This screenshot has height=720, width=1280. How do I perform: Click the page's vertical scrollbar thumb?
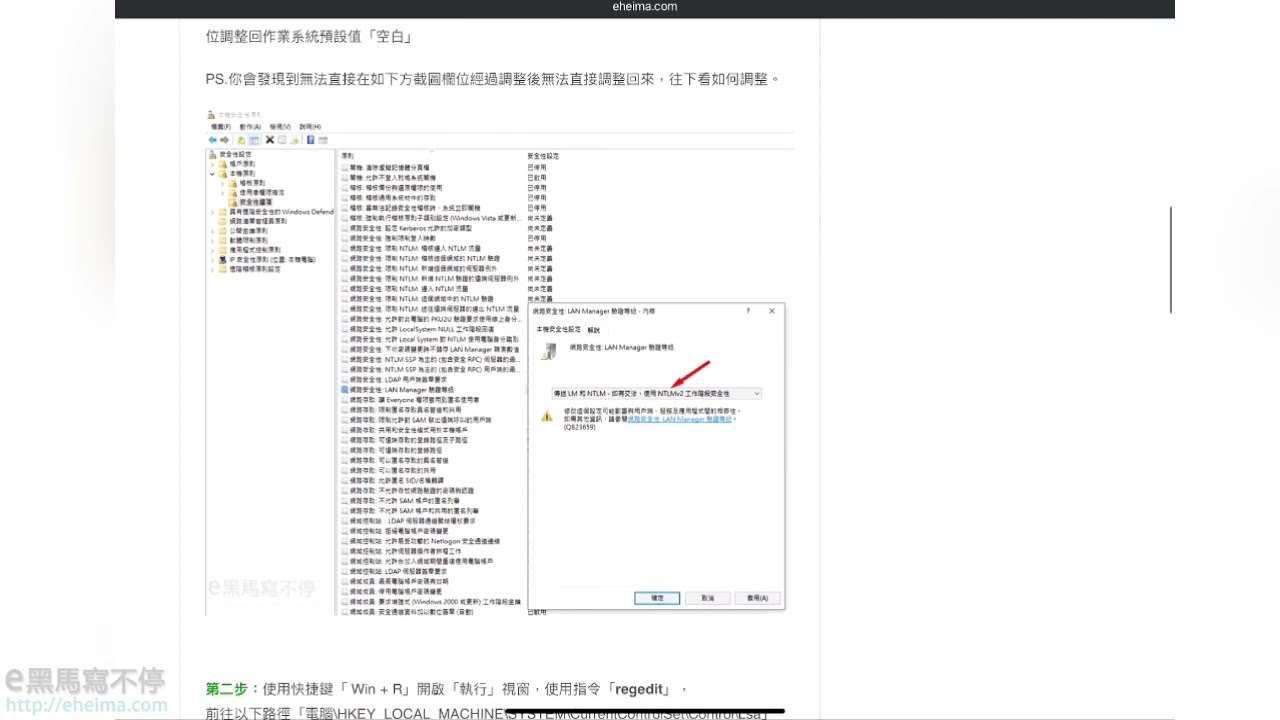(x=1170, y=260)
